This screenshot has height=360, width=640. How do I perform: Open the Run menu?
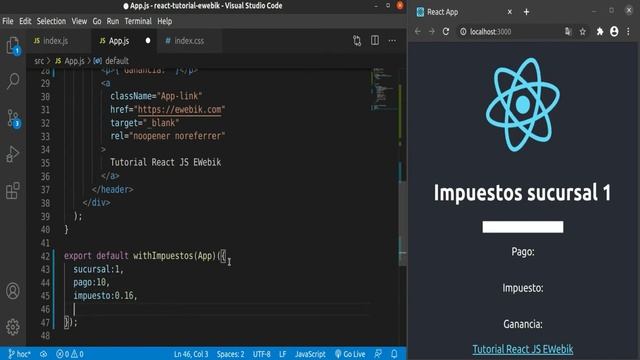click(x=113, y=21)
